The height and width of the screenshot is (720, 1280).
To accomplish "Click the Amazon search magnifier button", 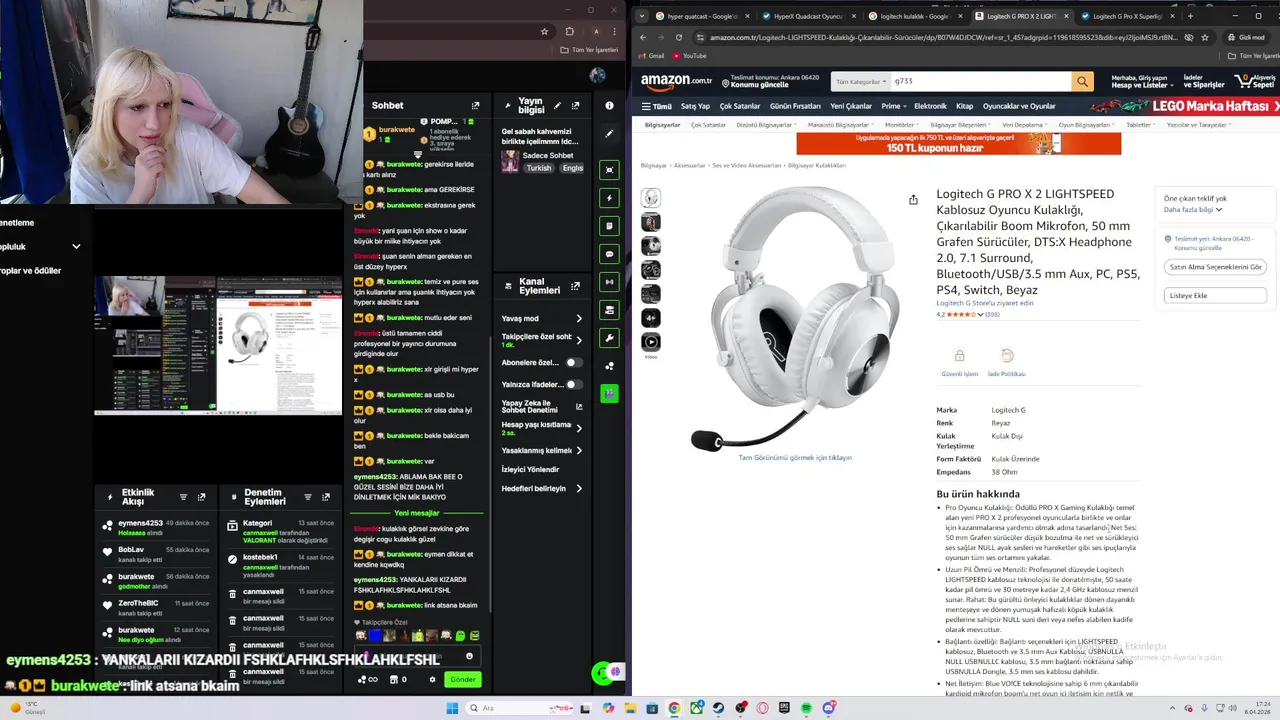I will (x=1082, y=81).
